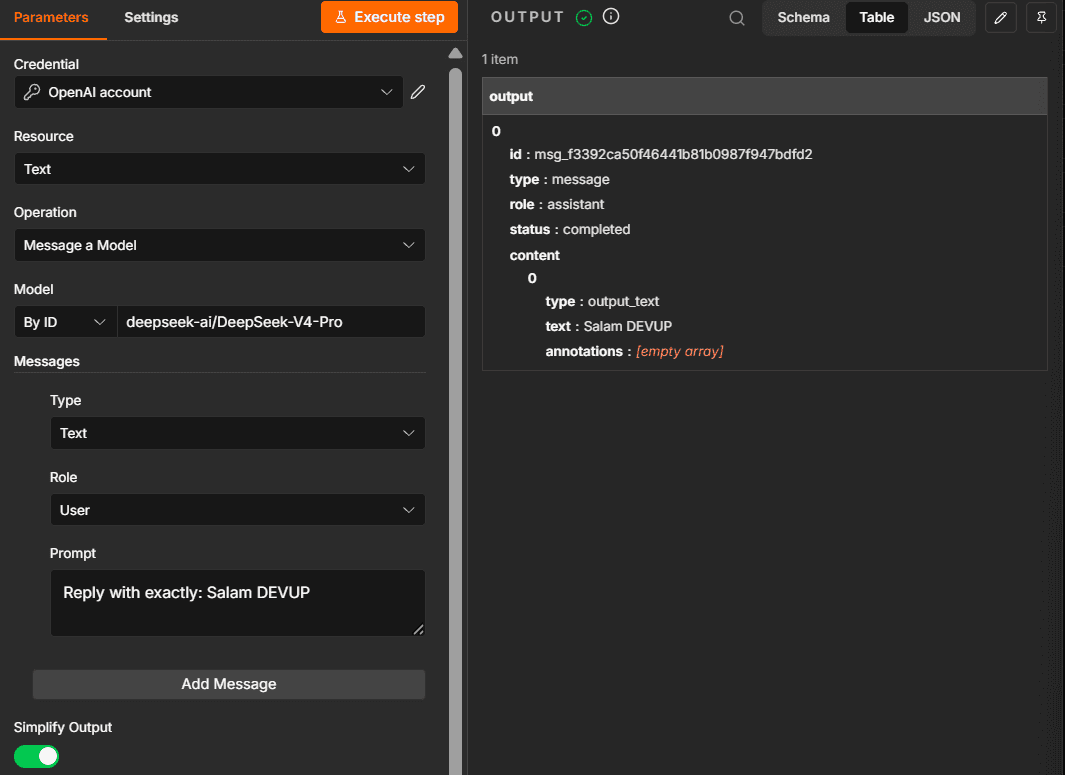
Task: Click the output success checkmark icon
Action: click(x=583, y=18)
